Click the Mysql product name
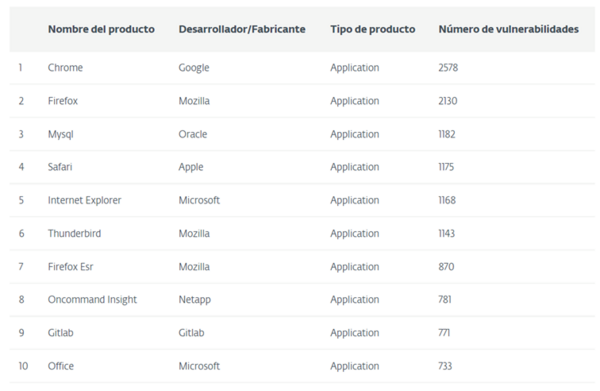The image size is (600, 391). click(x=60, y=135)
